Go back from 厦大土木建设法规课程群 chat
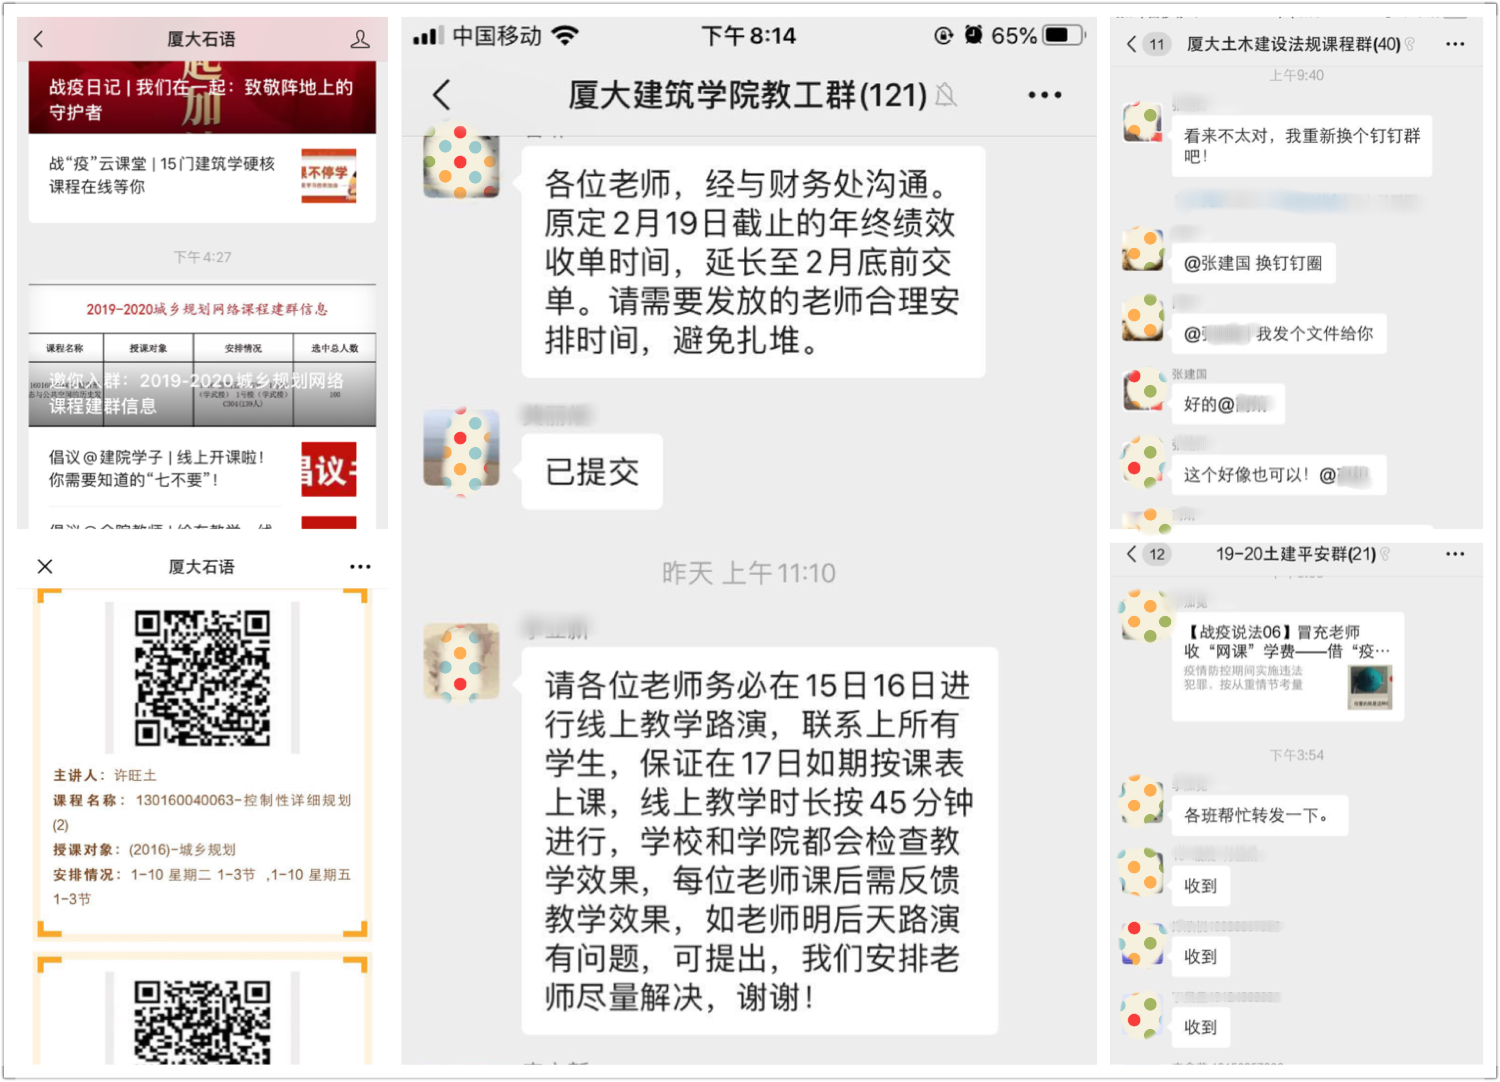This screenshot has width=1500, height=1082. 1132,44
